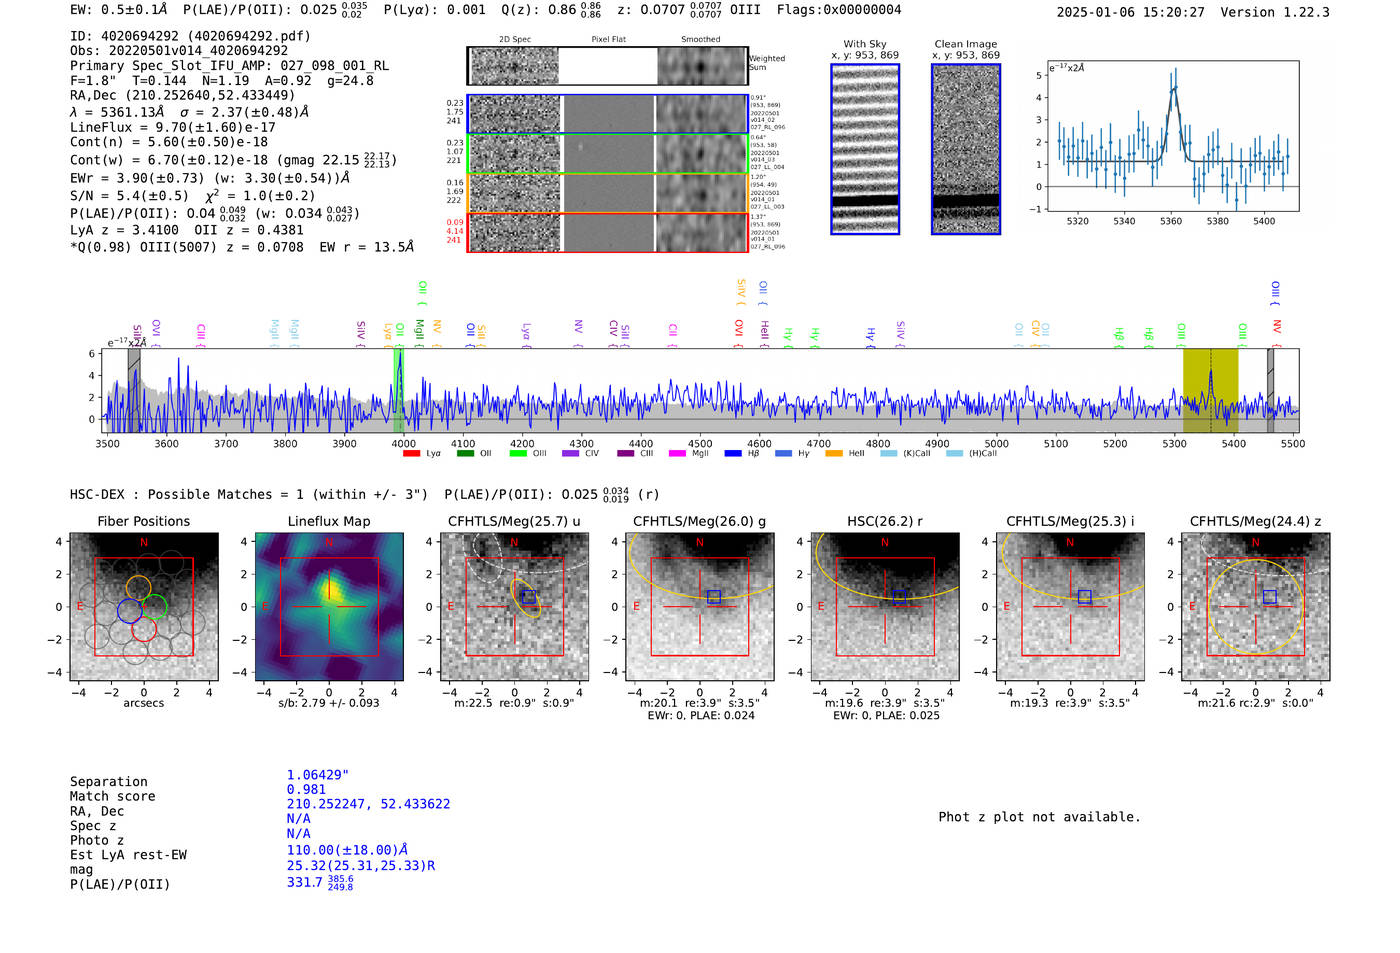Image resolution: width=1400 pixels, height=953 pixels.
Task: Click the Weighted Sum 2D spectrum row
Action: coord(607,66)
